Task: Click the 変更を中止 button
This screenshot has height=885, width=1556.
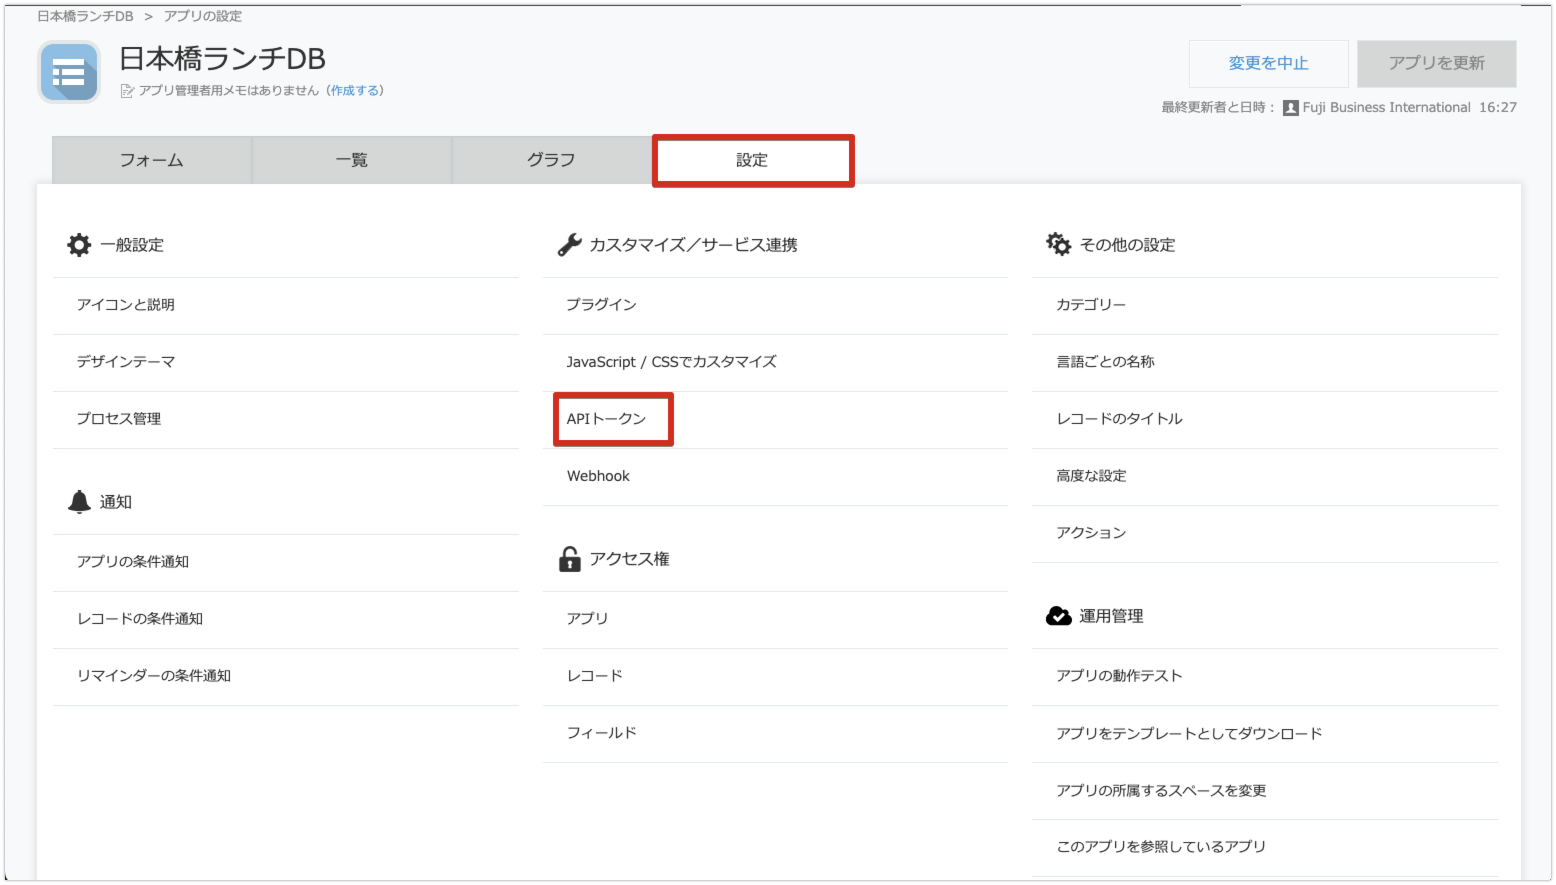Action: tap(1269, 63)
